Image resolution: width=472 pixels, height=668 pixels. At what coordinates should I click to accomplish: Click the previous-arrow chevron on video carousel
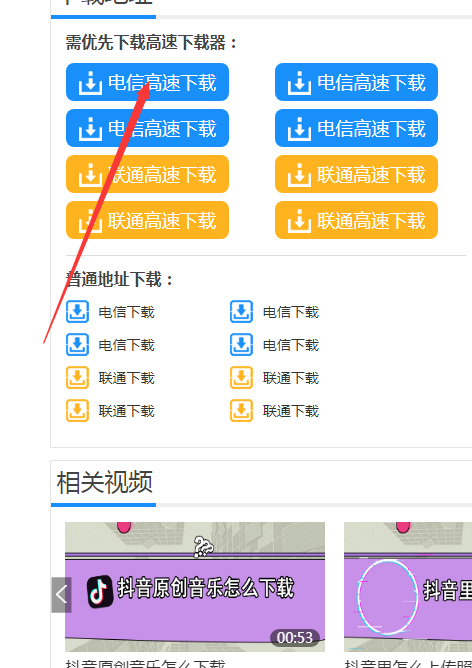pyautogui.click(x=61, y=595)
